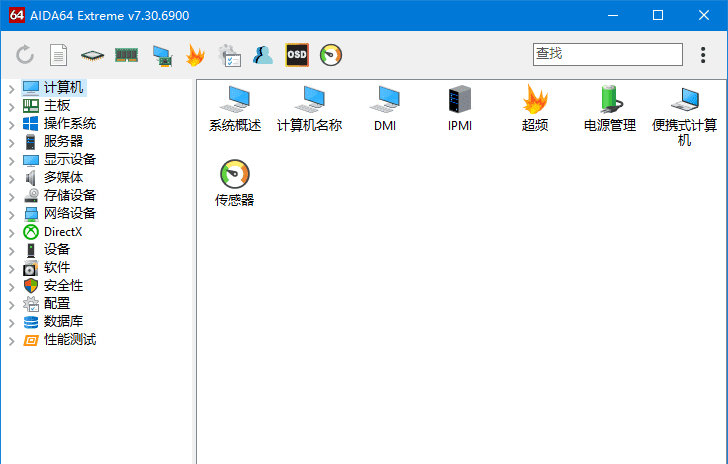The image size is (728, 464).
Task: Expand the 配置 tree node
Action: [12, 305]
